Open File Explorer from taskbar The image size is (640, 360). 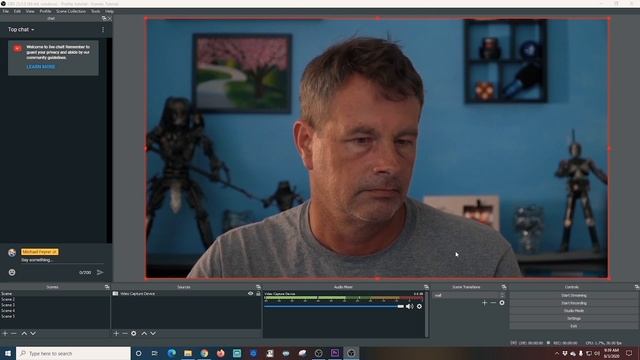[188, 353]
